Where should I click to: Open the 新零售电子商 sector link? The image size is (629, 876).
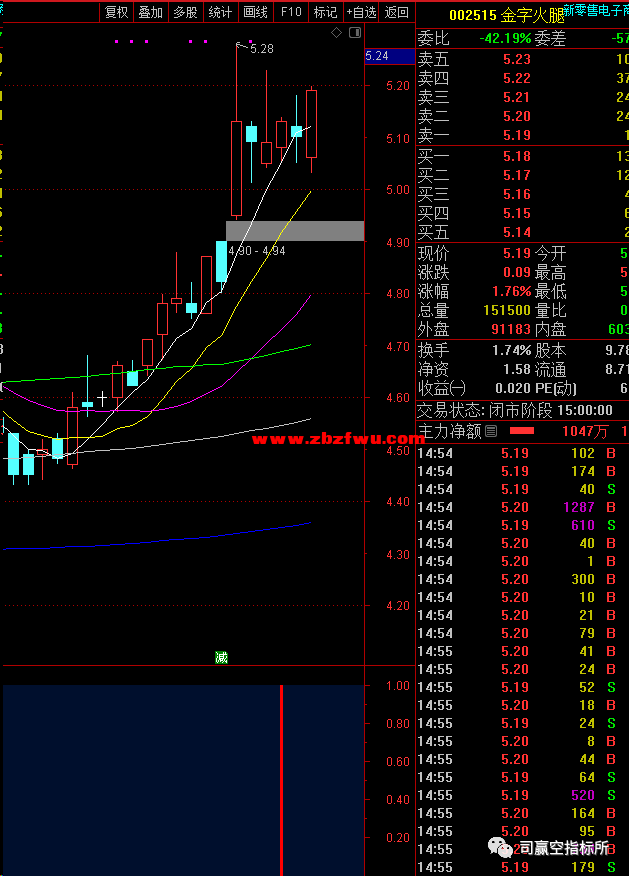pos(595,9)
